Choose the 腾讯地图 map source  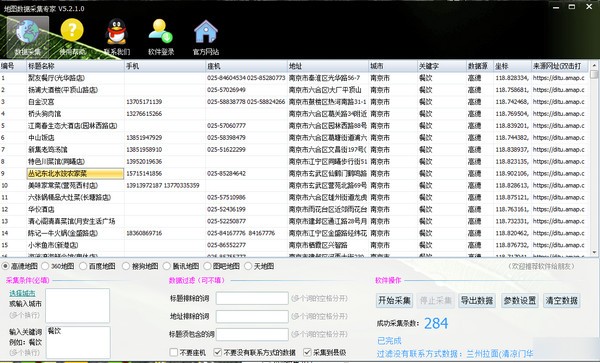click(x=167, y=266)
